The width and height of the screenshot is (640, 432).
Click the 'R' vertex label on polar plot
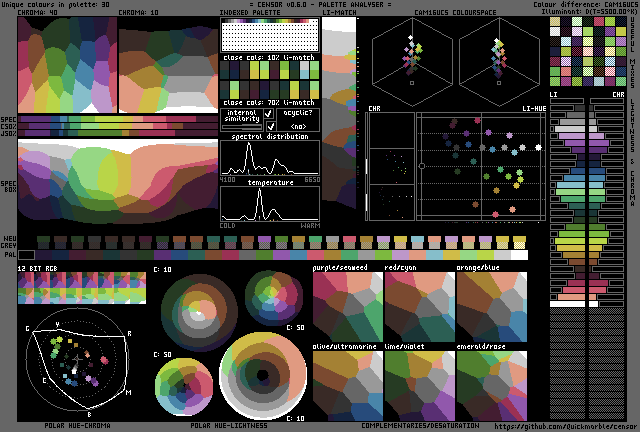[129, 334]
